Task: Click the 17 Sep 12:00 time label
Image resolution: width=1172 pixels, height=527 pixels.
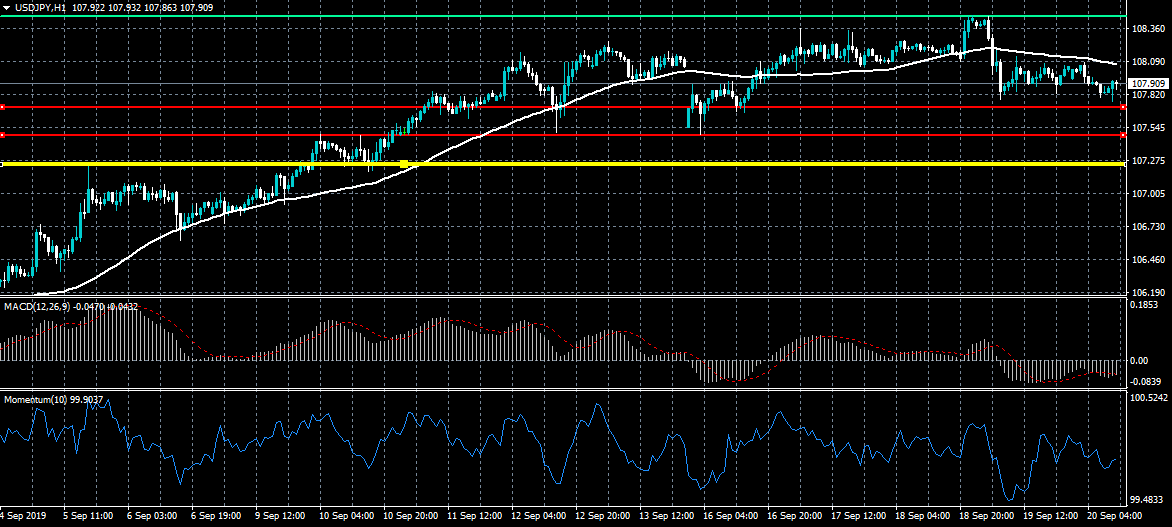Action: [857, 517]
